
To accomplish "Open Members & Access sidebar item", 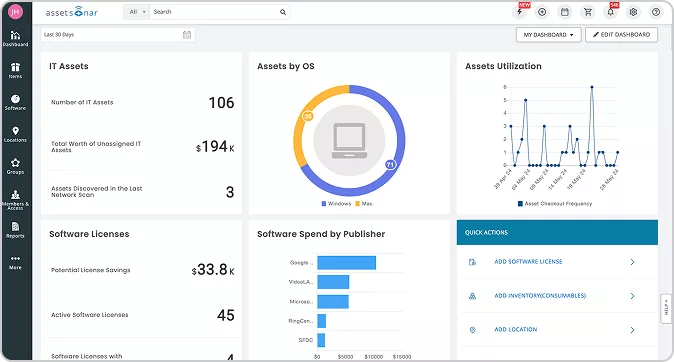I will pyautogui.click(x=15, y=199).
